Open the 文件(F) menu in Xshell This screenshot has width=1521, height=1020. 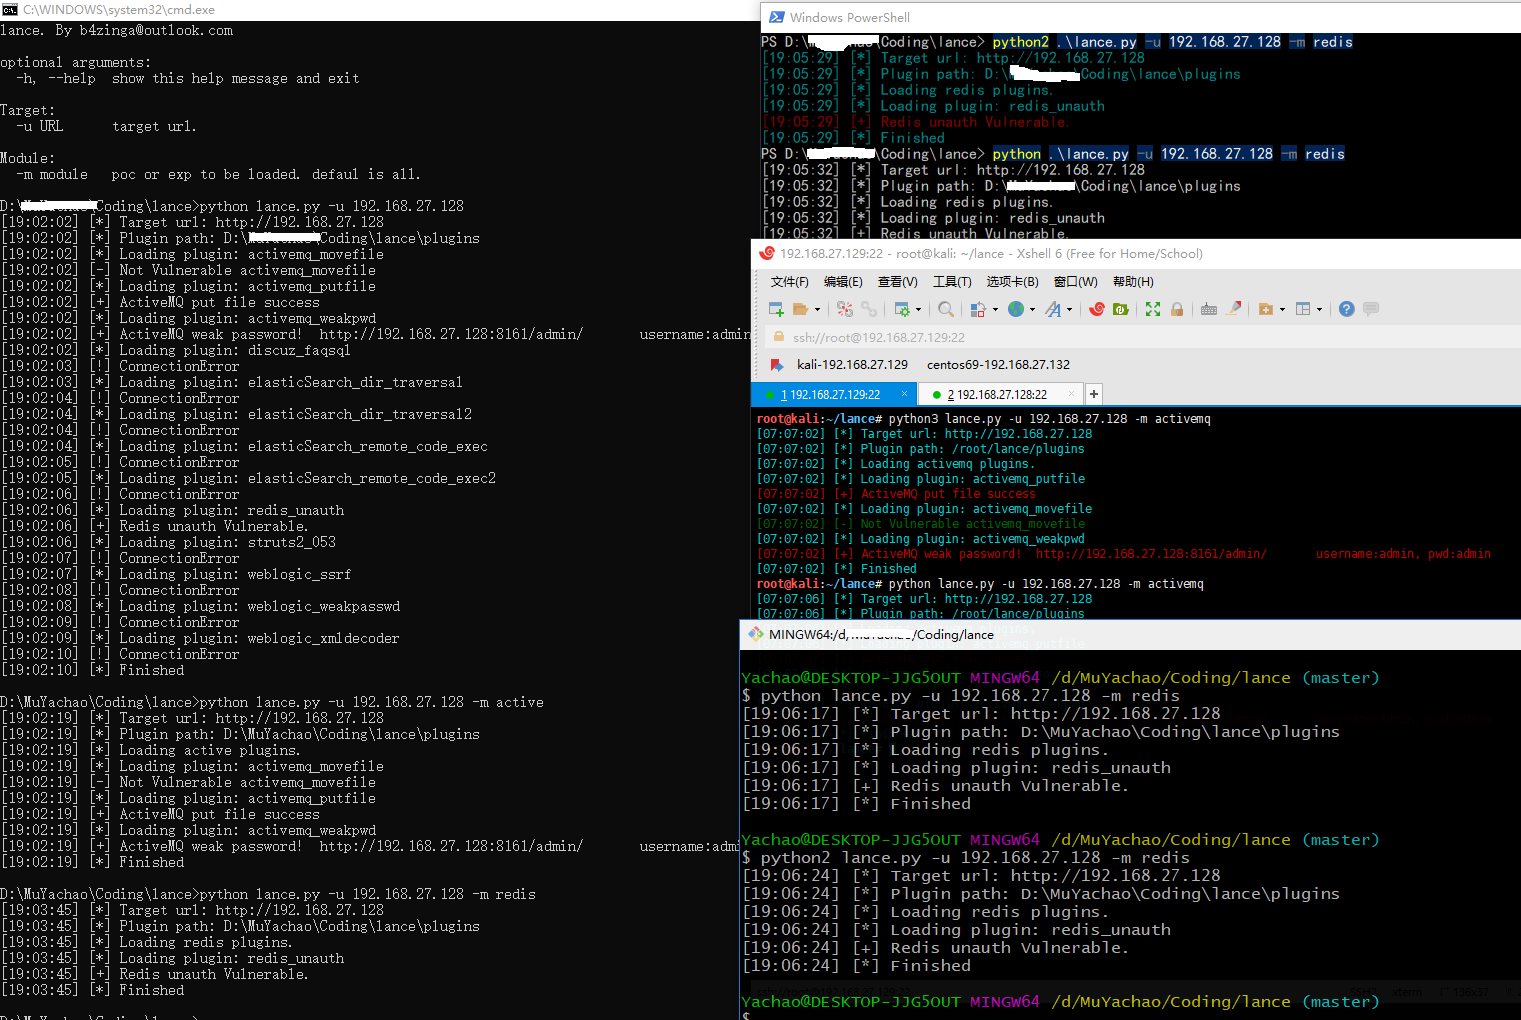click(790, 282)
